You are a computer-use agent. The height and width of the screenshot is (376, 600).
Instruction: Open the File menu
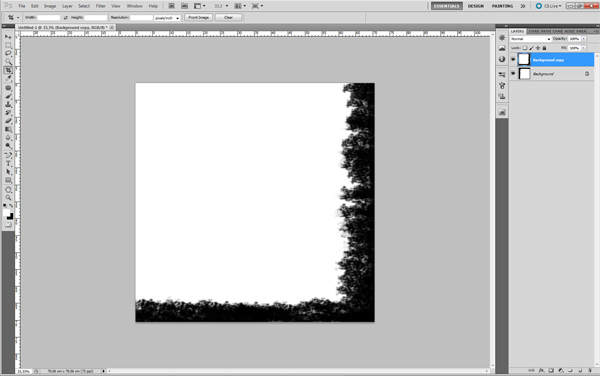pos(22,6)
